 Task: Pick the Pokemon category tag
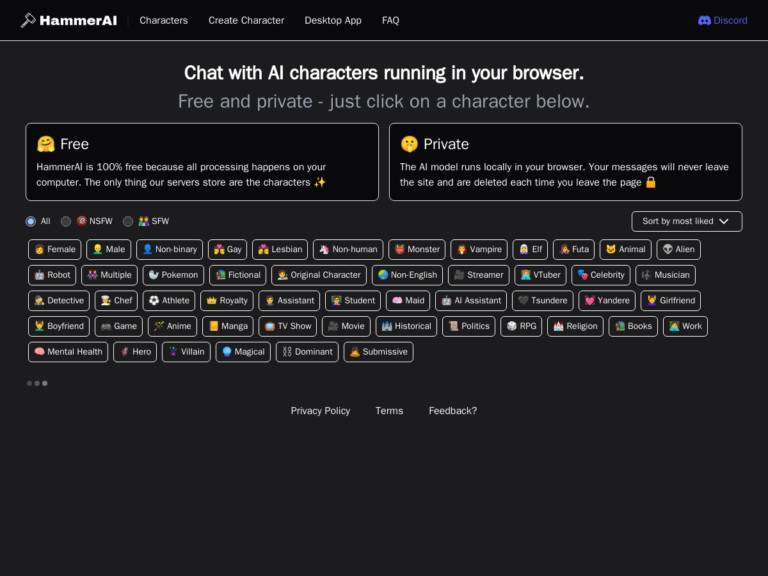tap(174, 275)
